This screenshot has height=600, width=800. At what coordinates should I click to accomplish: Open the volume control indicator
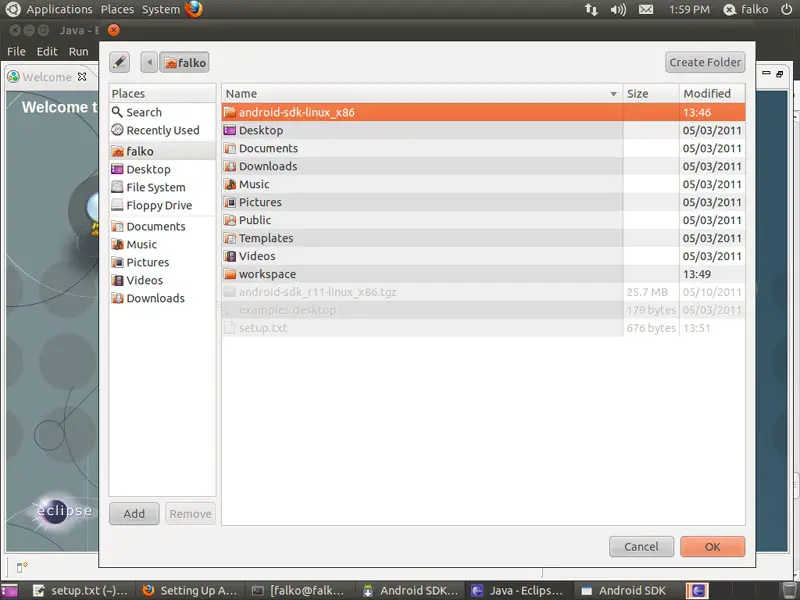[618, 9]
